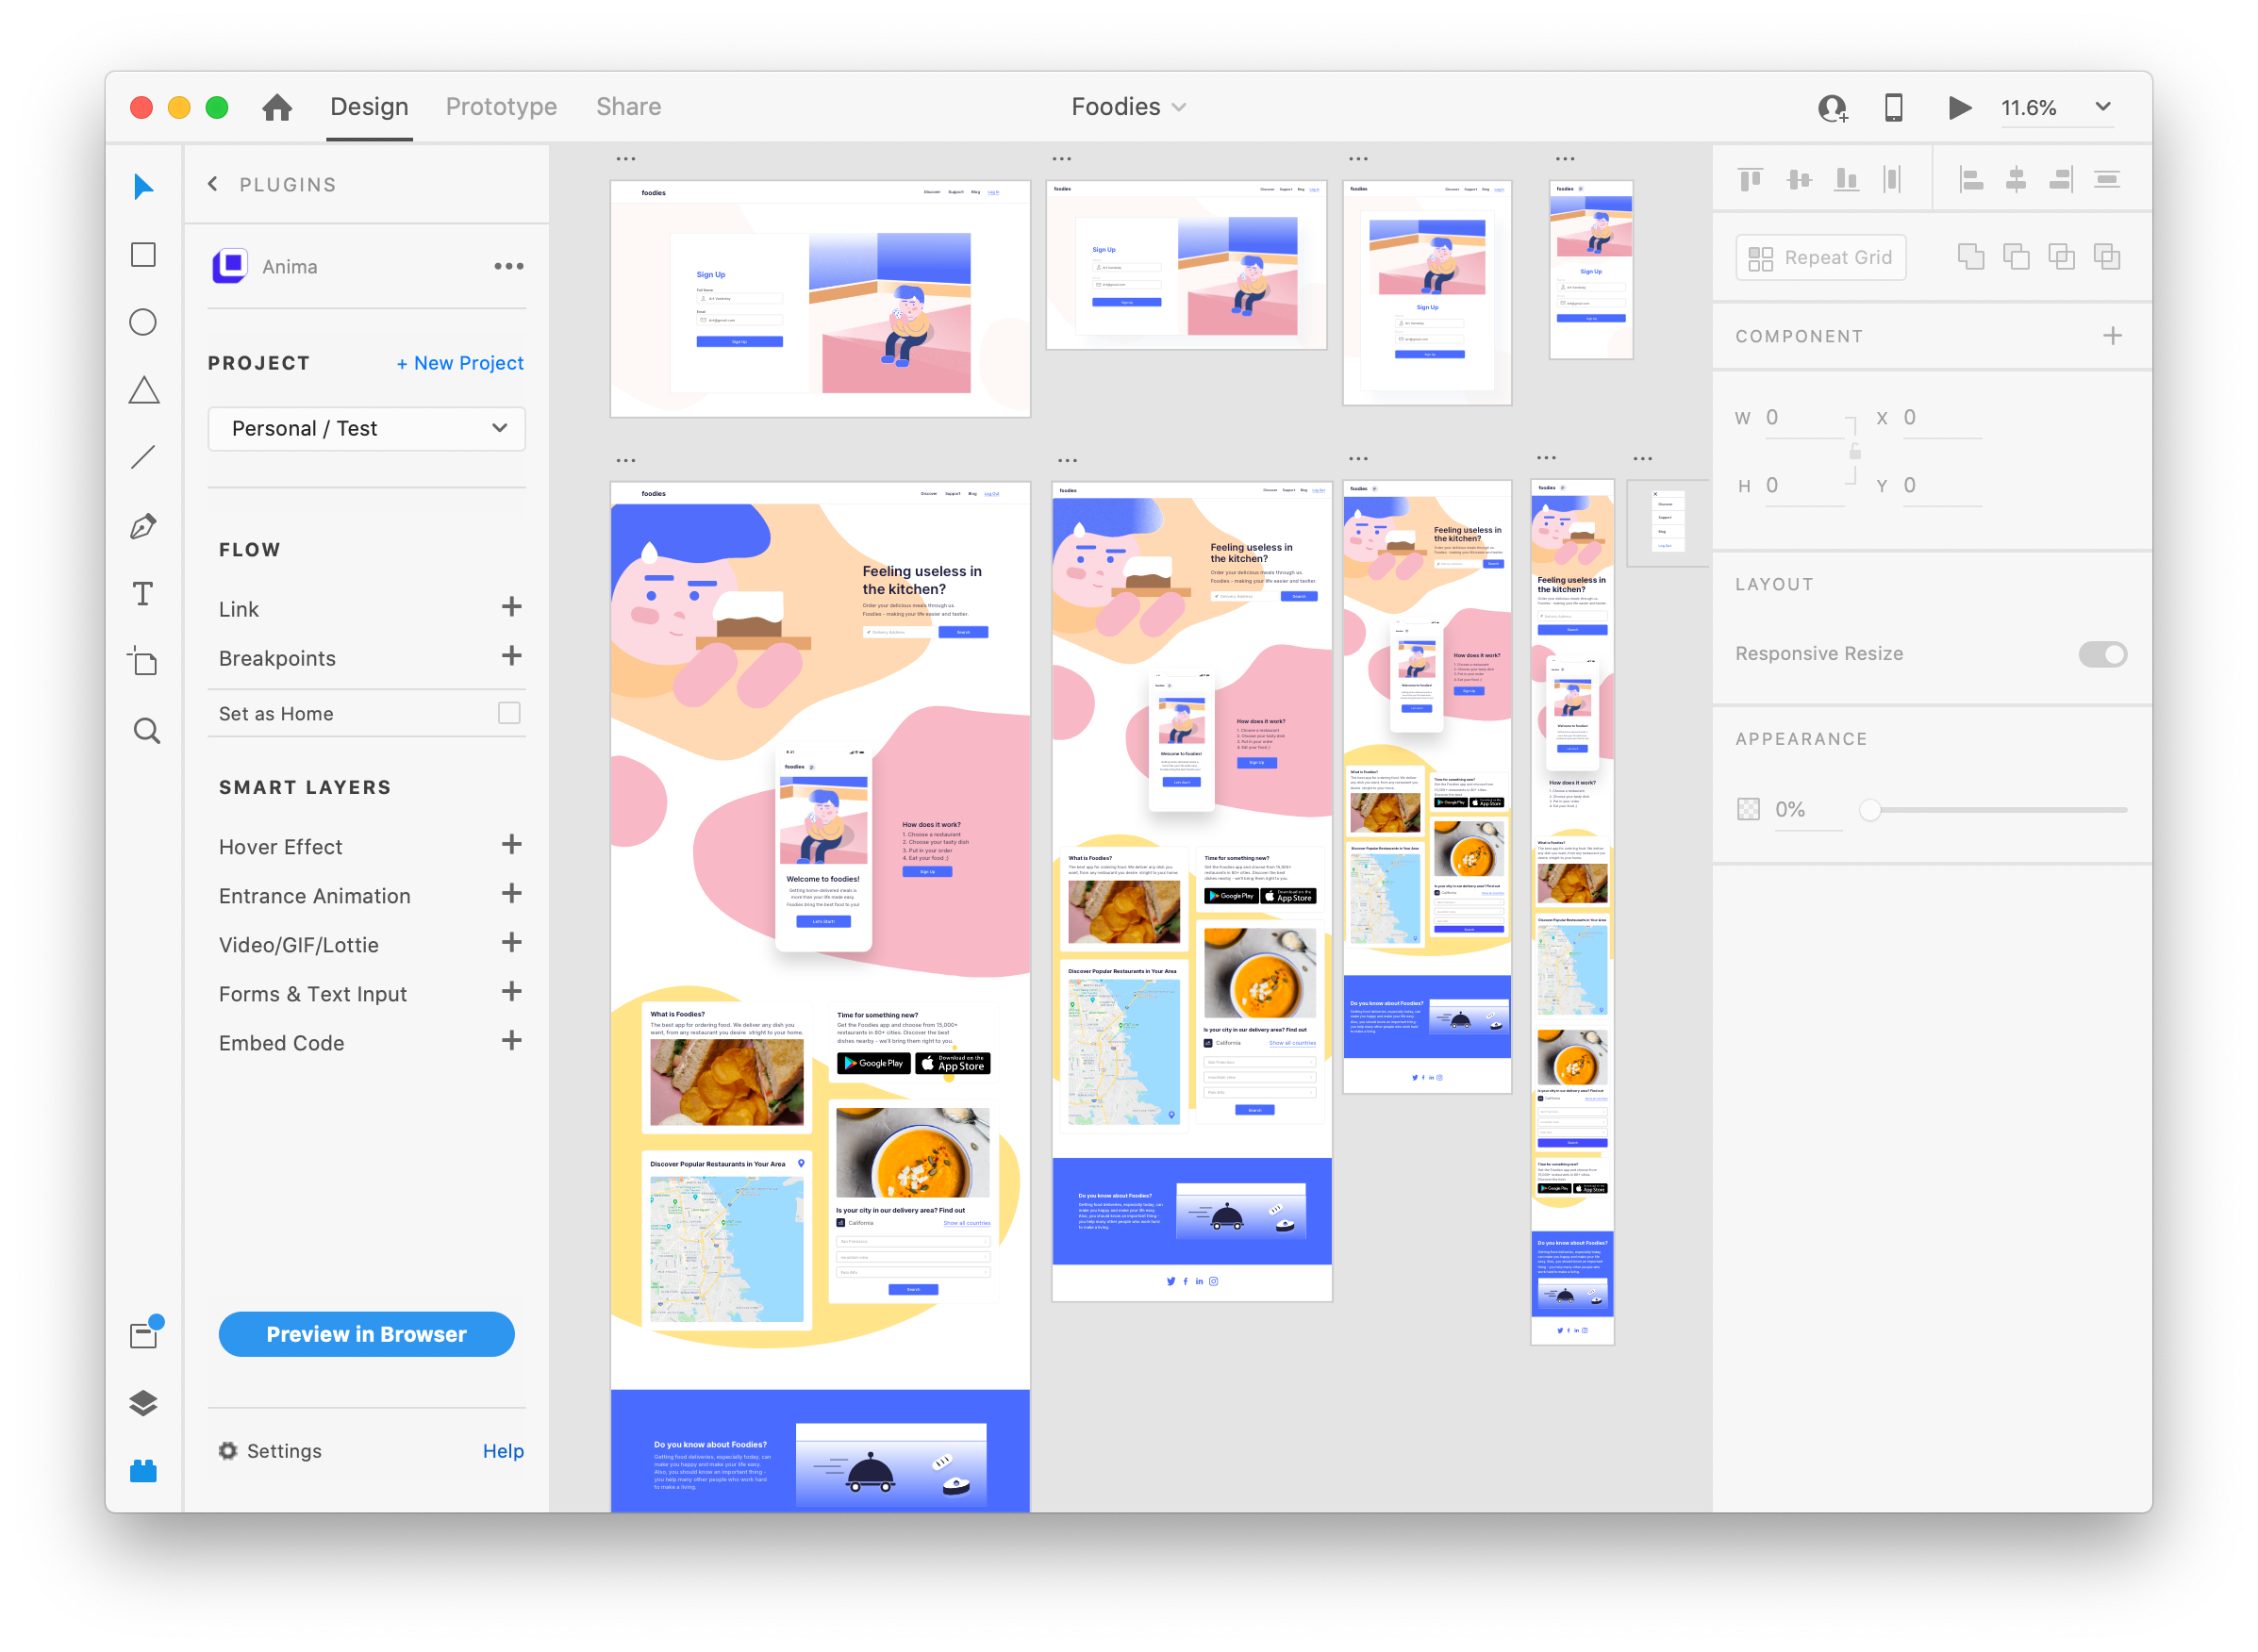
Task: Check the Set as Home checkbox
Action: click(x=509, y=713)
